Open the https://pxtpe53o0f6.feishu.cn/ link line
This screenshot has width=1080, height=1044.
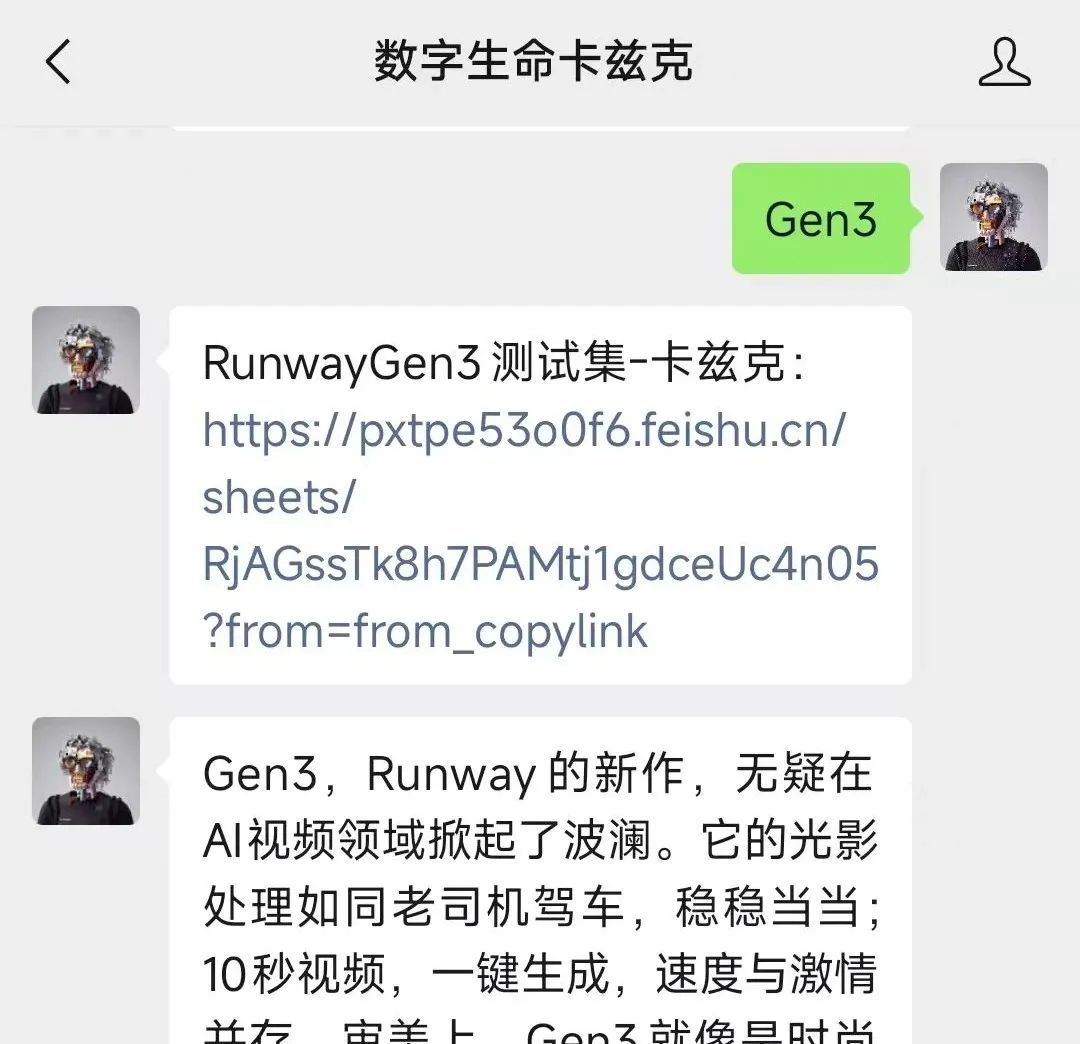click(524, 430)
